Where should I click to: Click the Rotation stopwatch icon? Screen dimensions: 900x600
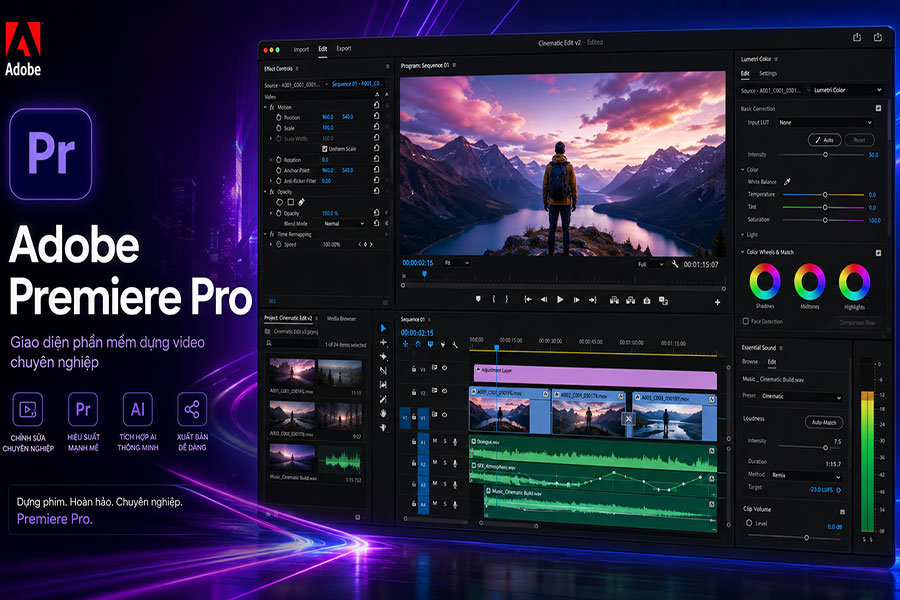(x=278, y=160)
